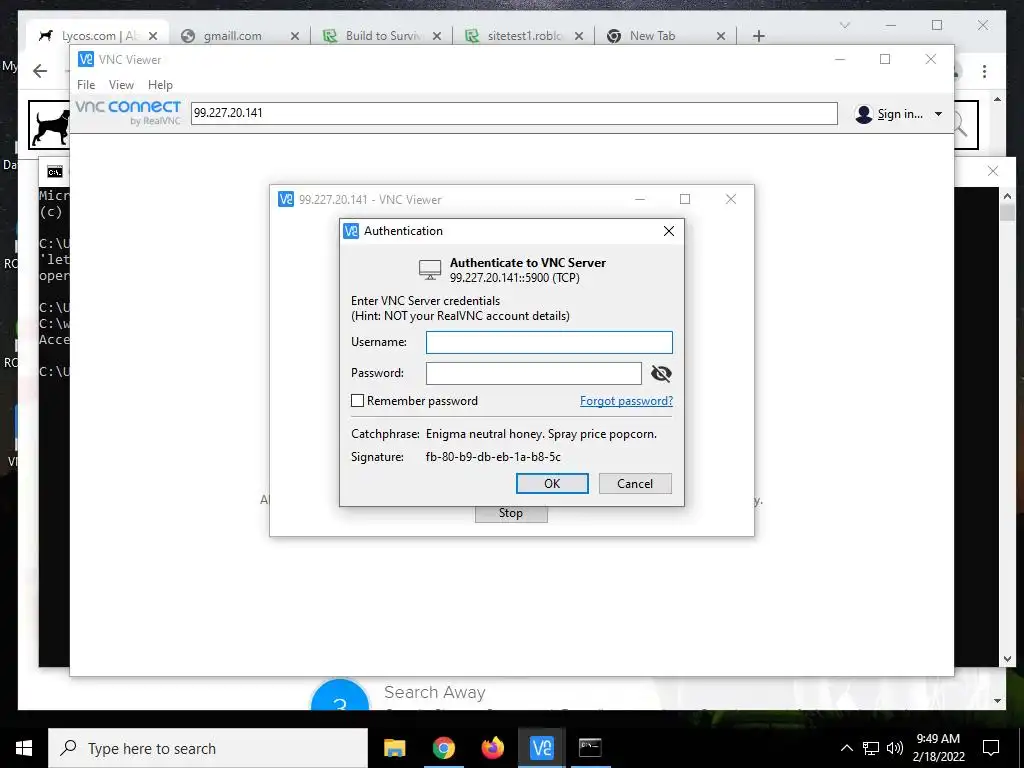Close the Command Prompt window
The image size is (1024, 768).
(x=993, y=171)
